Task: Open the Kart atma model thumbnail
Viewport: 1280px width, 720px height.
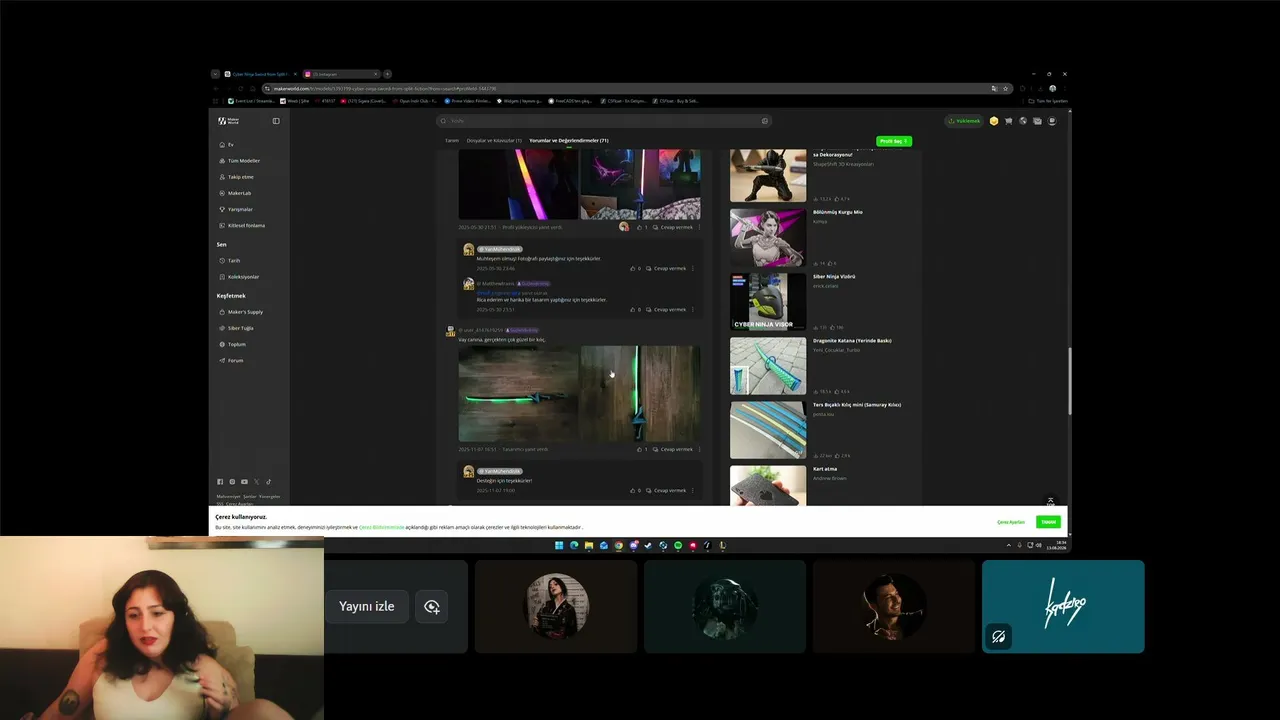Action: pyautogui.click(x=768, y=485)
